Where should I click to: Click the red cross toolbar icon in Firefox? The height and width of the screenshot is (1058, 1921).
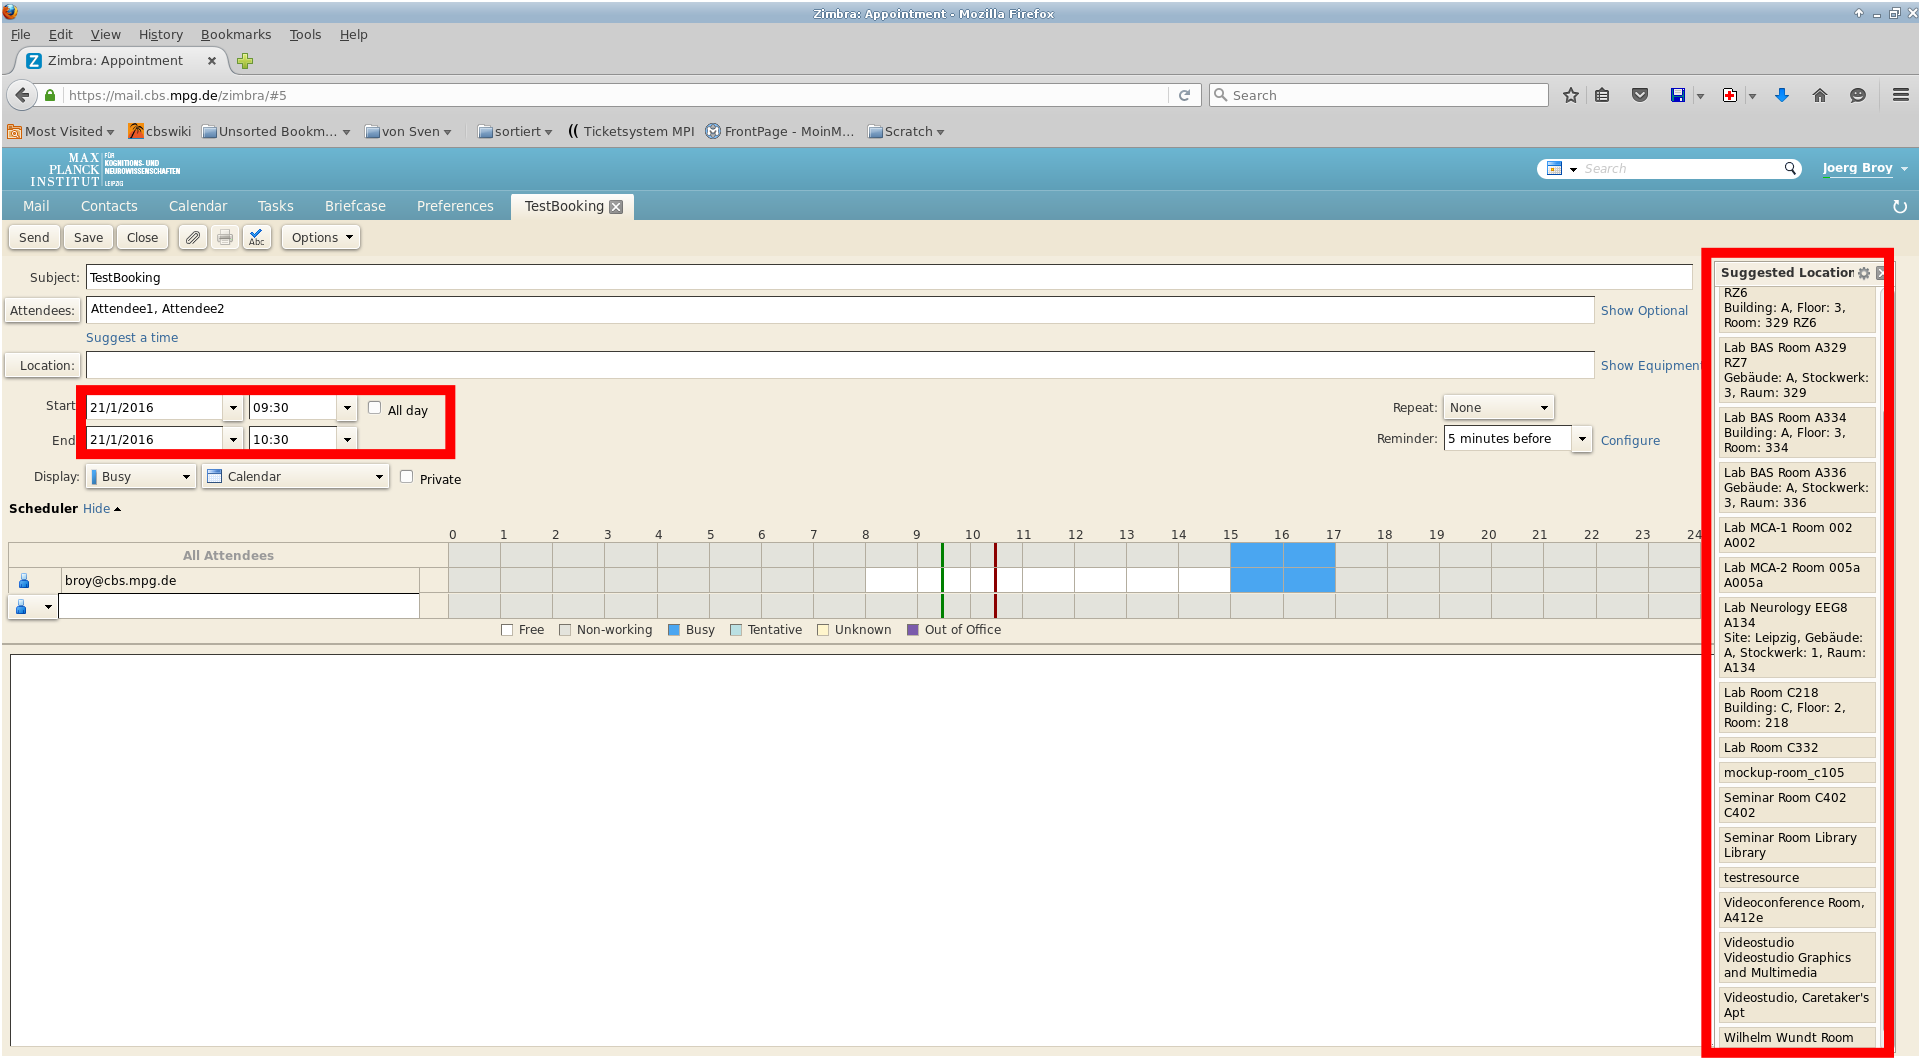(x=1730, y=96)
